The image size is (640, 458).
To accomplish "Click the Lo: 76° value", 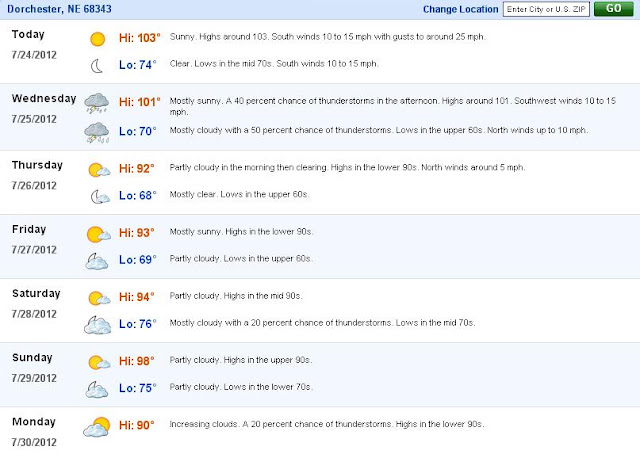I will [138, 324].
